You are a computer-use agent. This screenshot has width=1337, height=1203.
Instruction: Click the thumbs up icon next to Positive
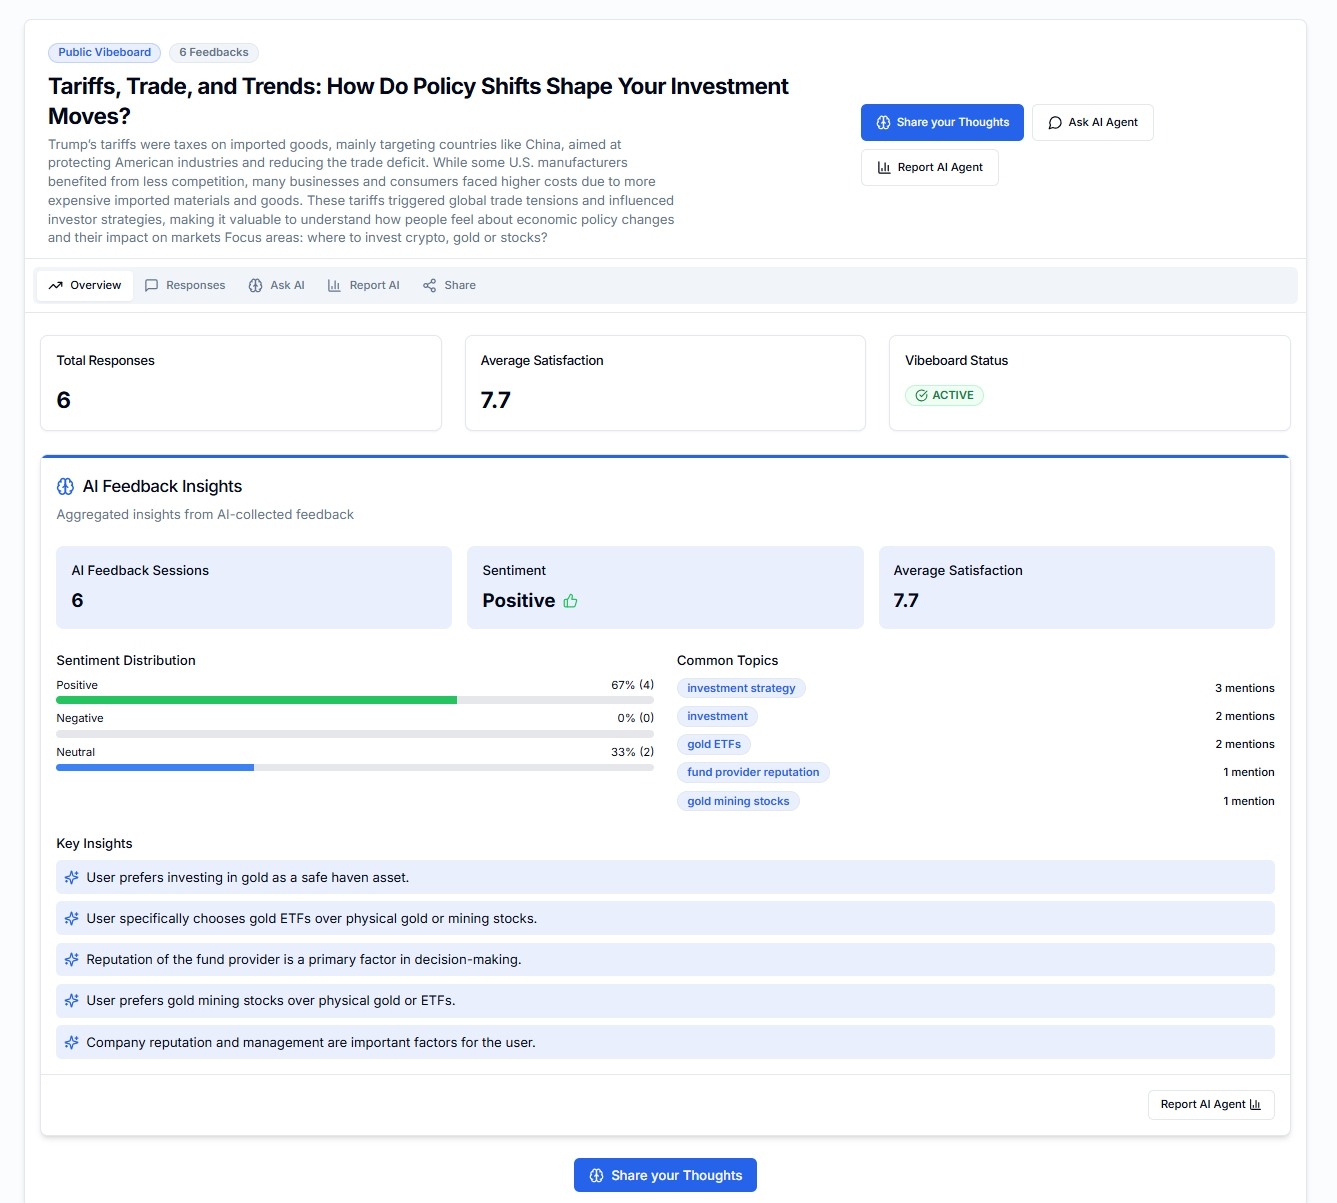click(x=571, y=601)
